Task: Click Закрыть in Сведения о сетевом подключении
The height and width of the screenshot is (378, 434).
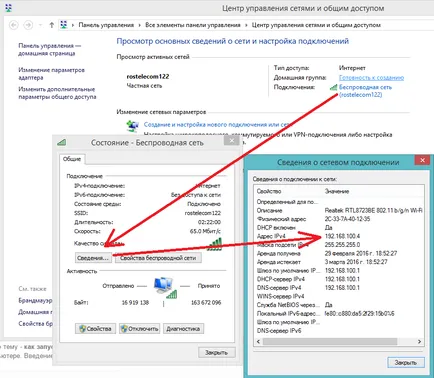Action: coord(406,362)
